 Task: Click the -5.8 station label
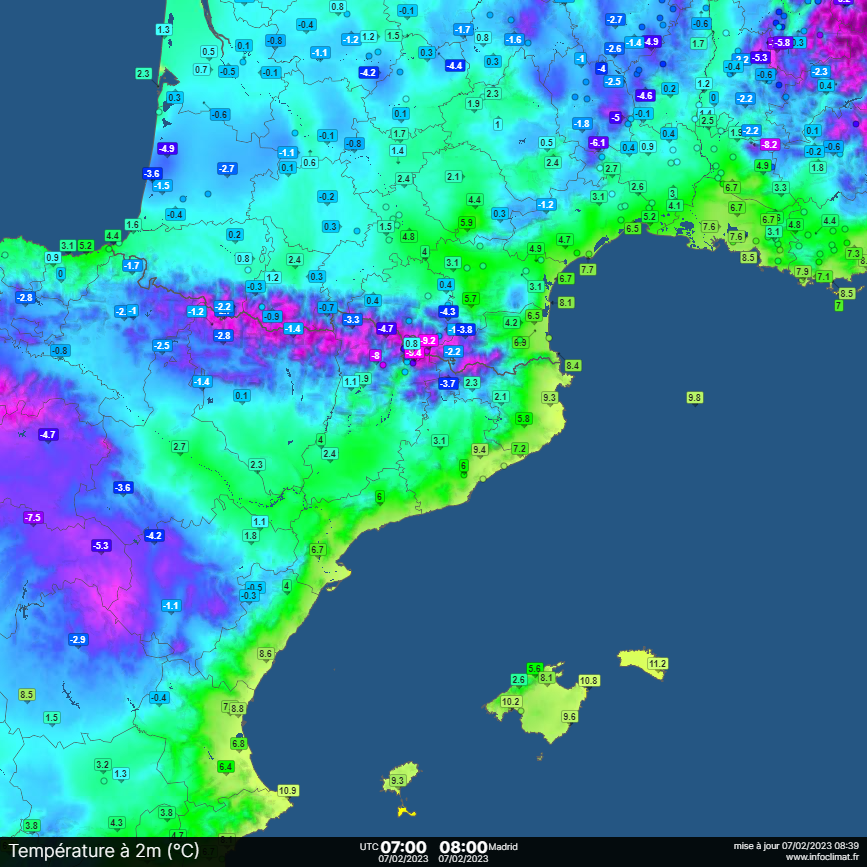pyautogui.click(x=783, y=43)
